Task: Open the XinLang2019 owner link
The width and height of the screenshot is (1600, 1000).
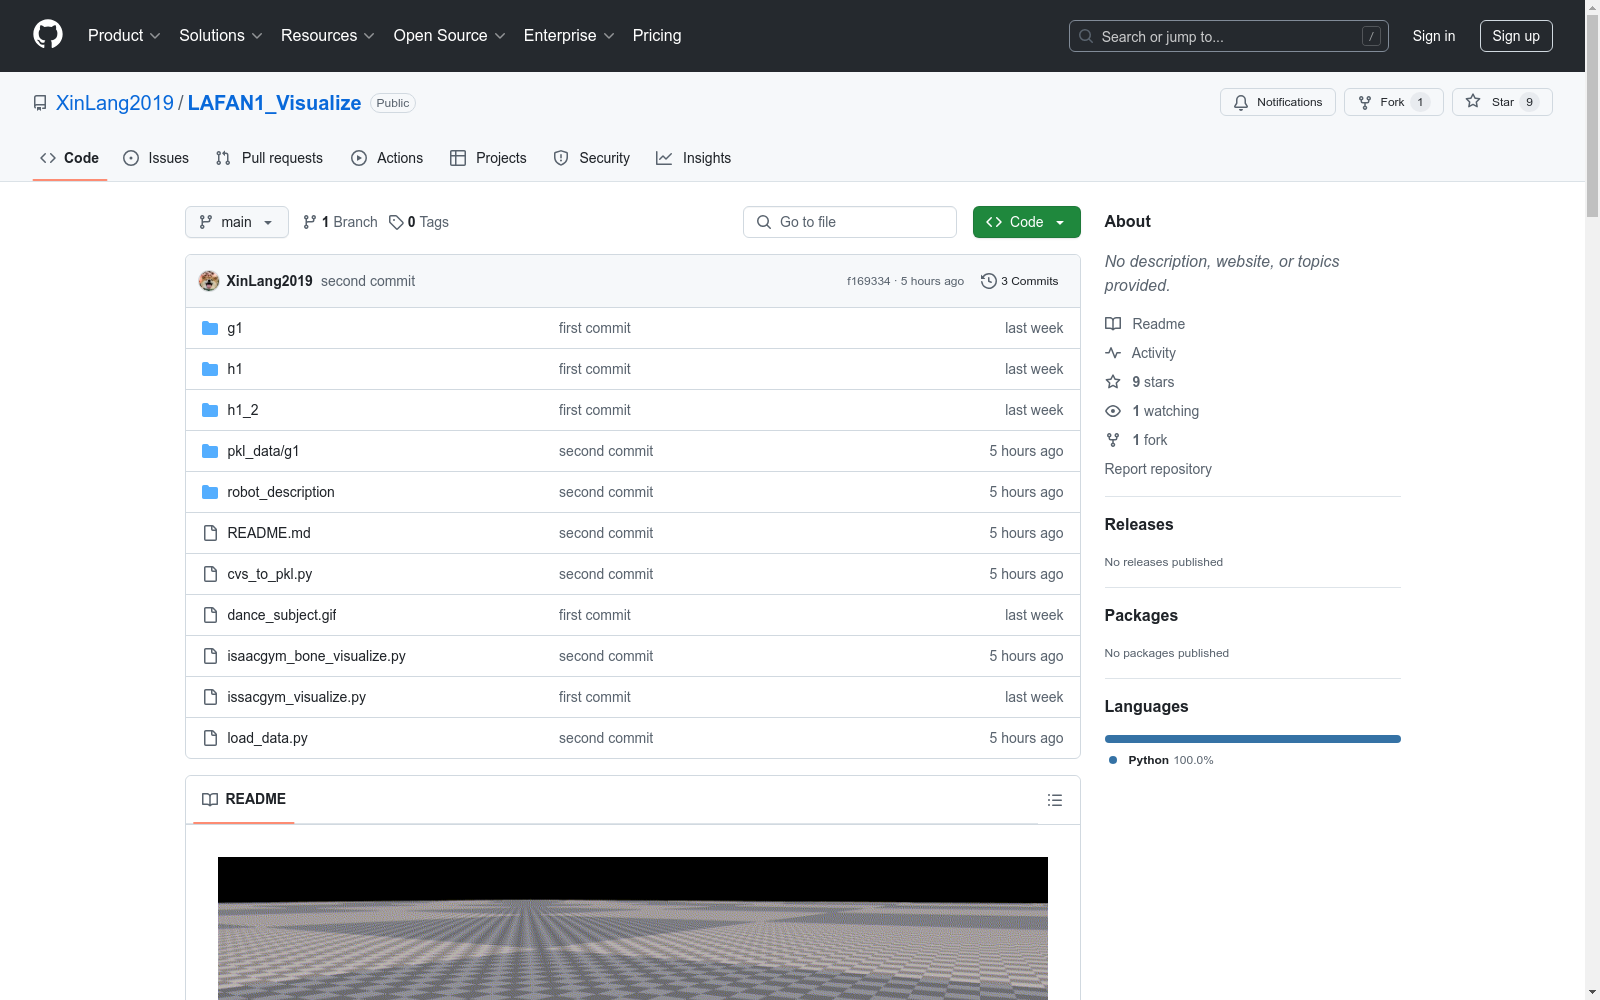Action: tap(115, 103)
